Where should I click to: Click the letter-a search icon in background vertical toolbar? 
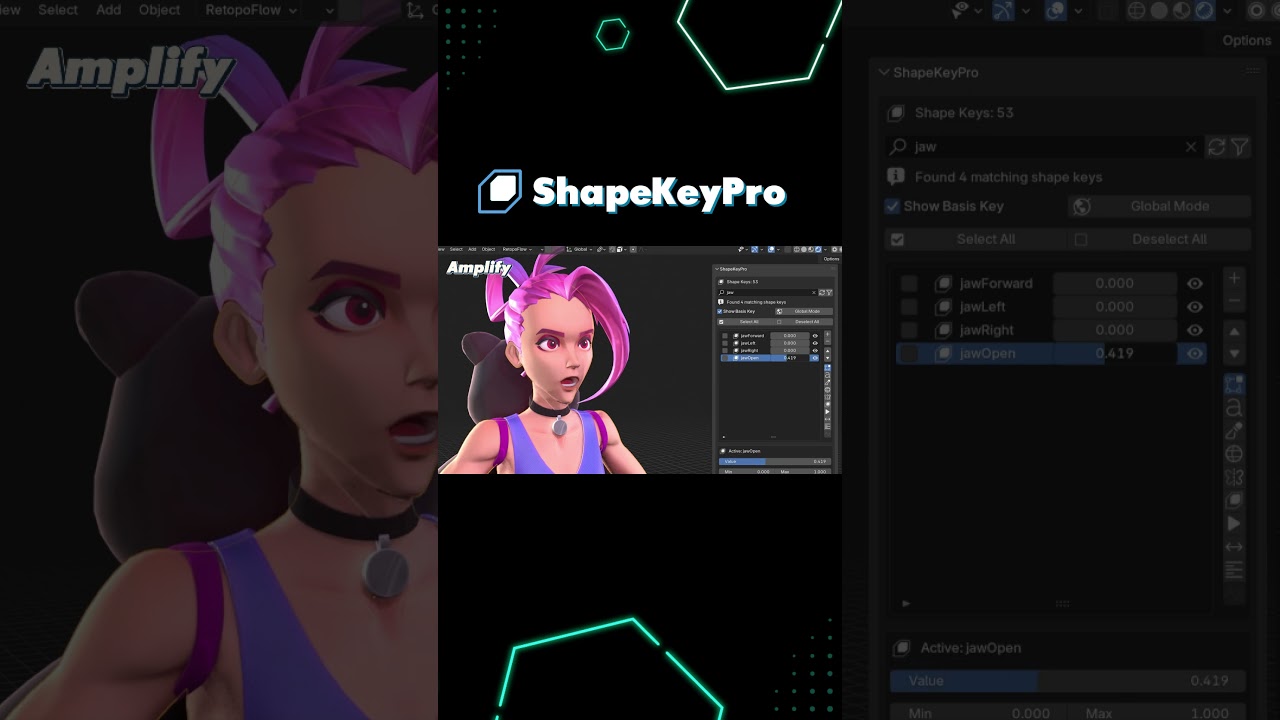[x=1234, y=408]
